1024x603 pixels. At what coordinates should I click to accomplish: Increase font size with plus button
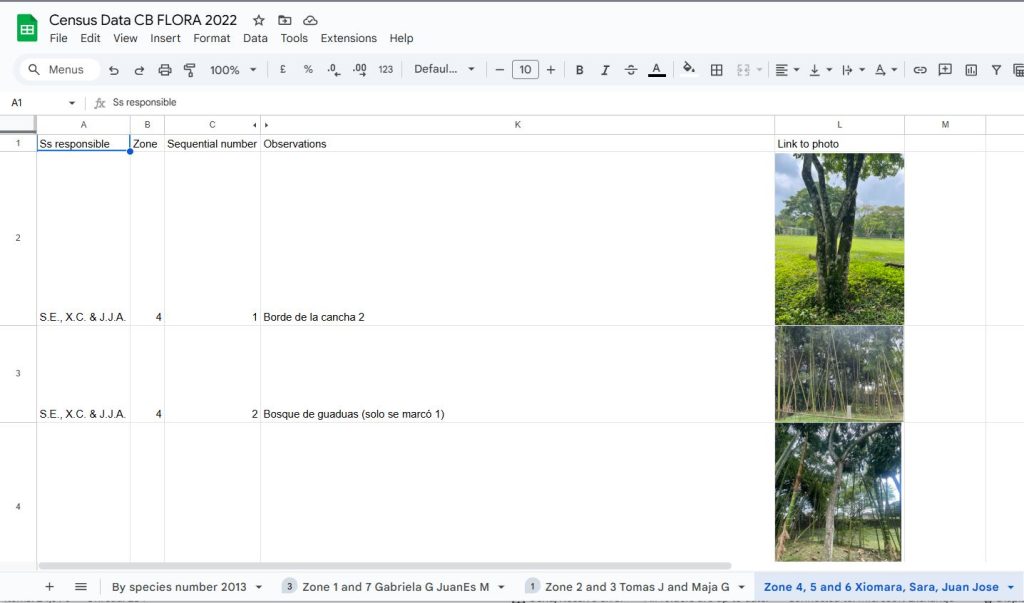click(x=550, y=70)
